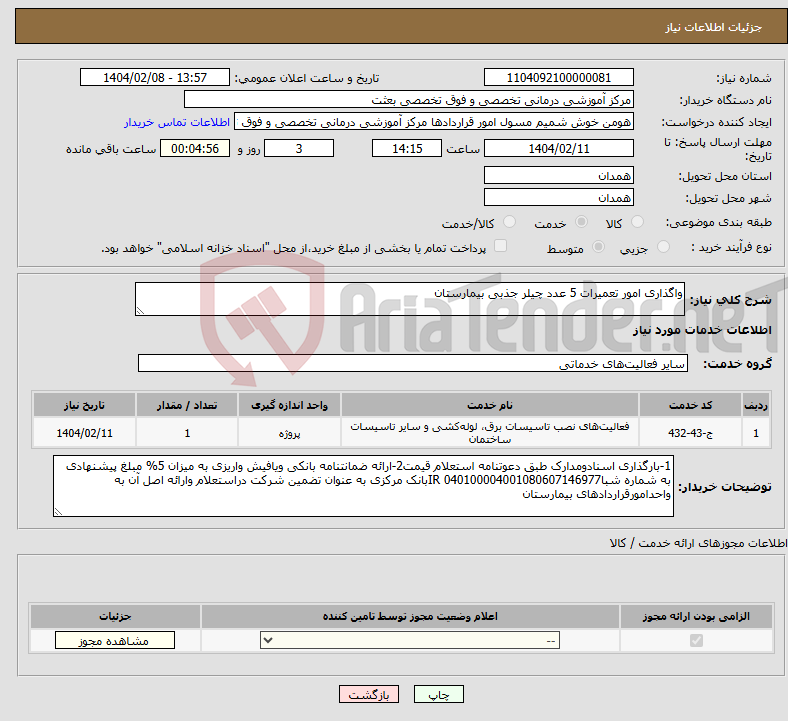Click the چاپ print button
Image resolution: width=788 pixels, height=721 pixels.
coord(438,694)
